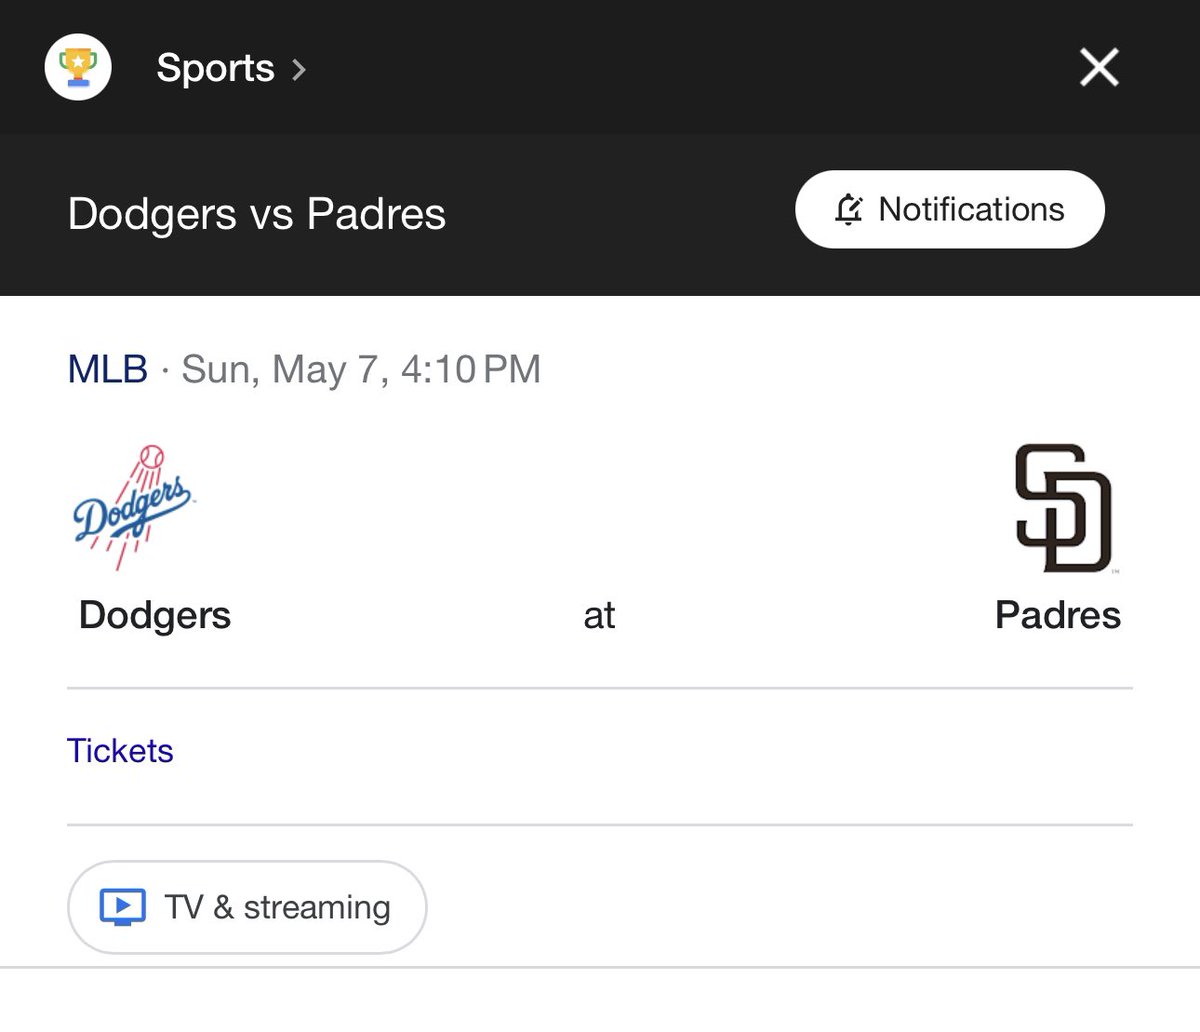Tap the bell icon in Notifications

click(x=848, y=209)
